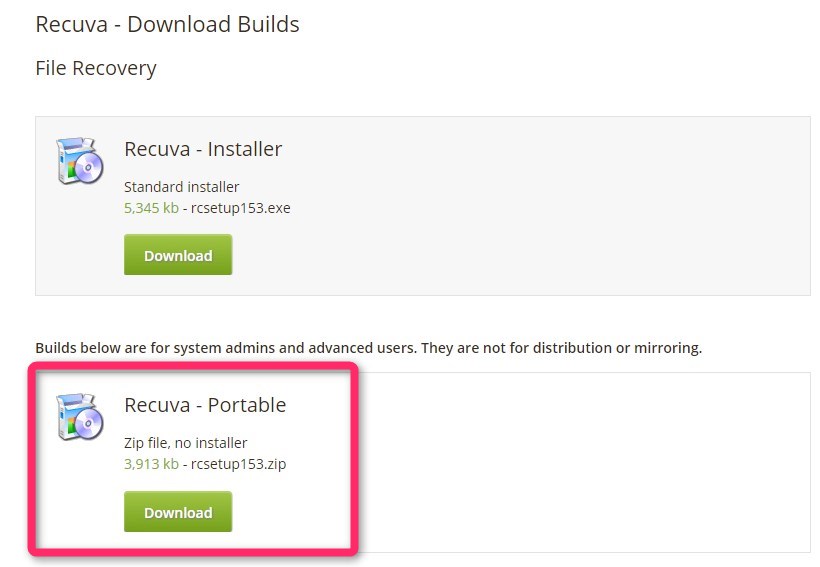820x567 pixels.
Task: Click the "Builds below are for system admins" notice
Action: pos(369,348)
